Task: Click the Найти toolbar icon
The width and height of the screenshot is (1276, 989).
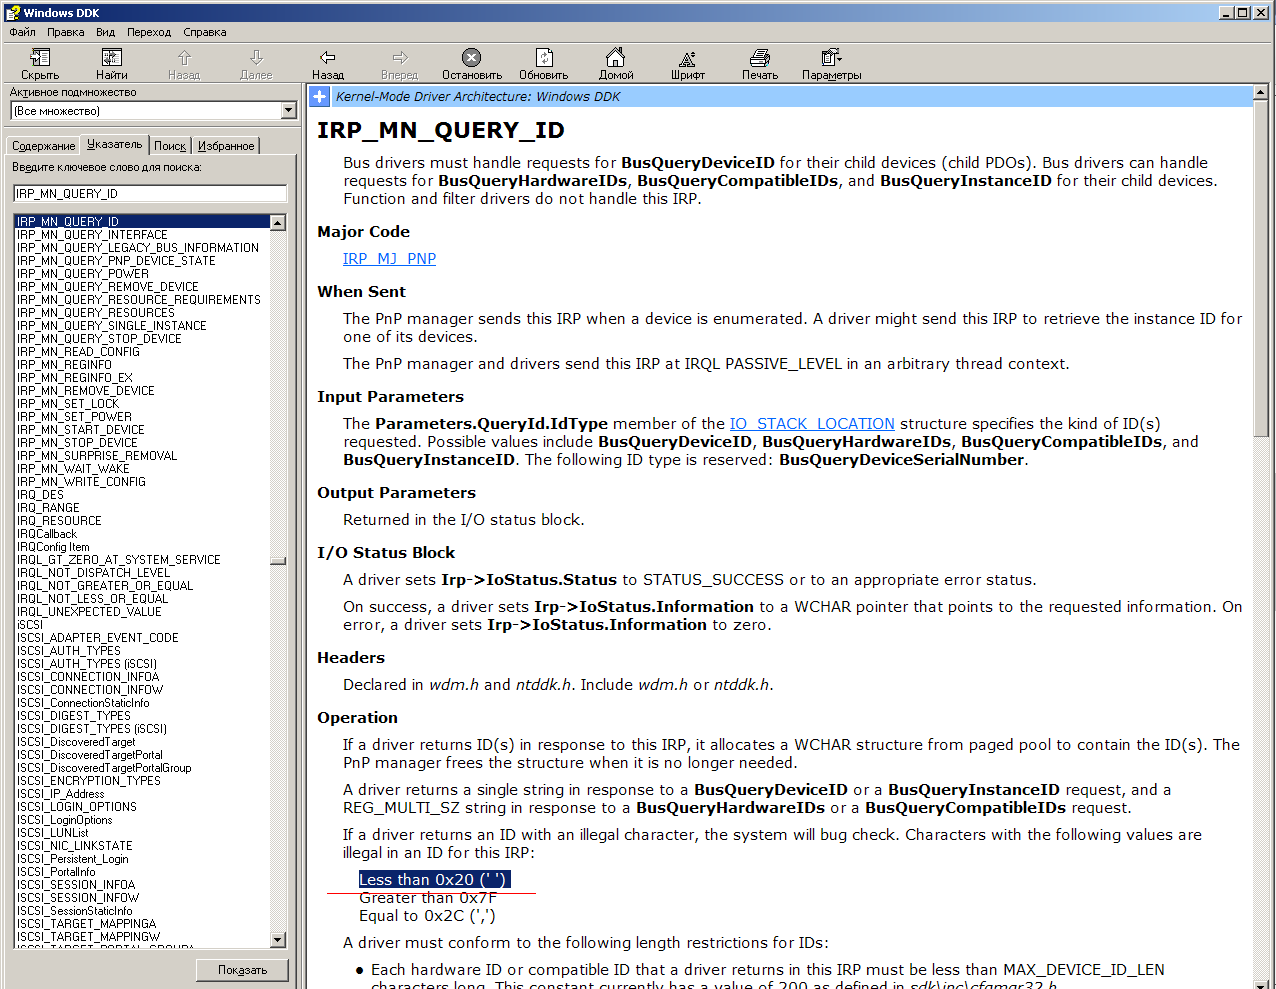Action: (x=112, y=58)
